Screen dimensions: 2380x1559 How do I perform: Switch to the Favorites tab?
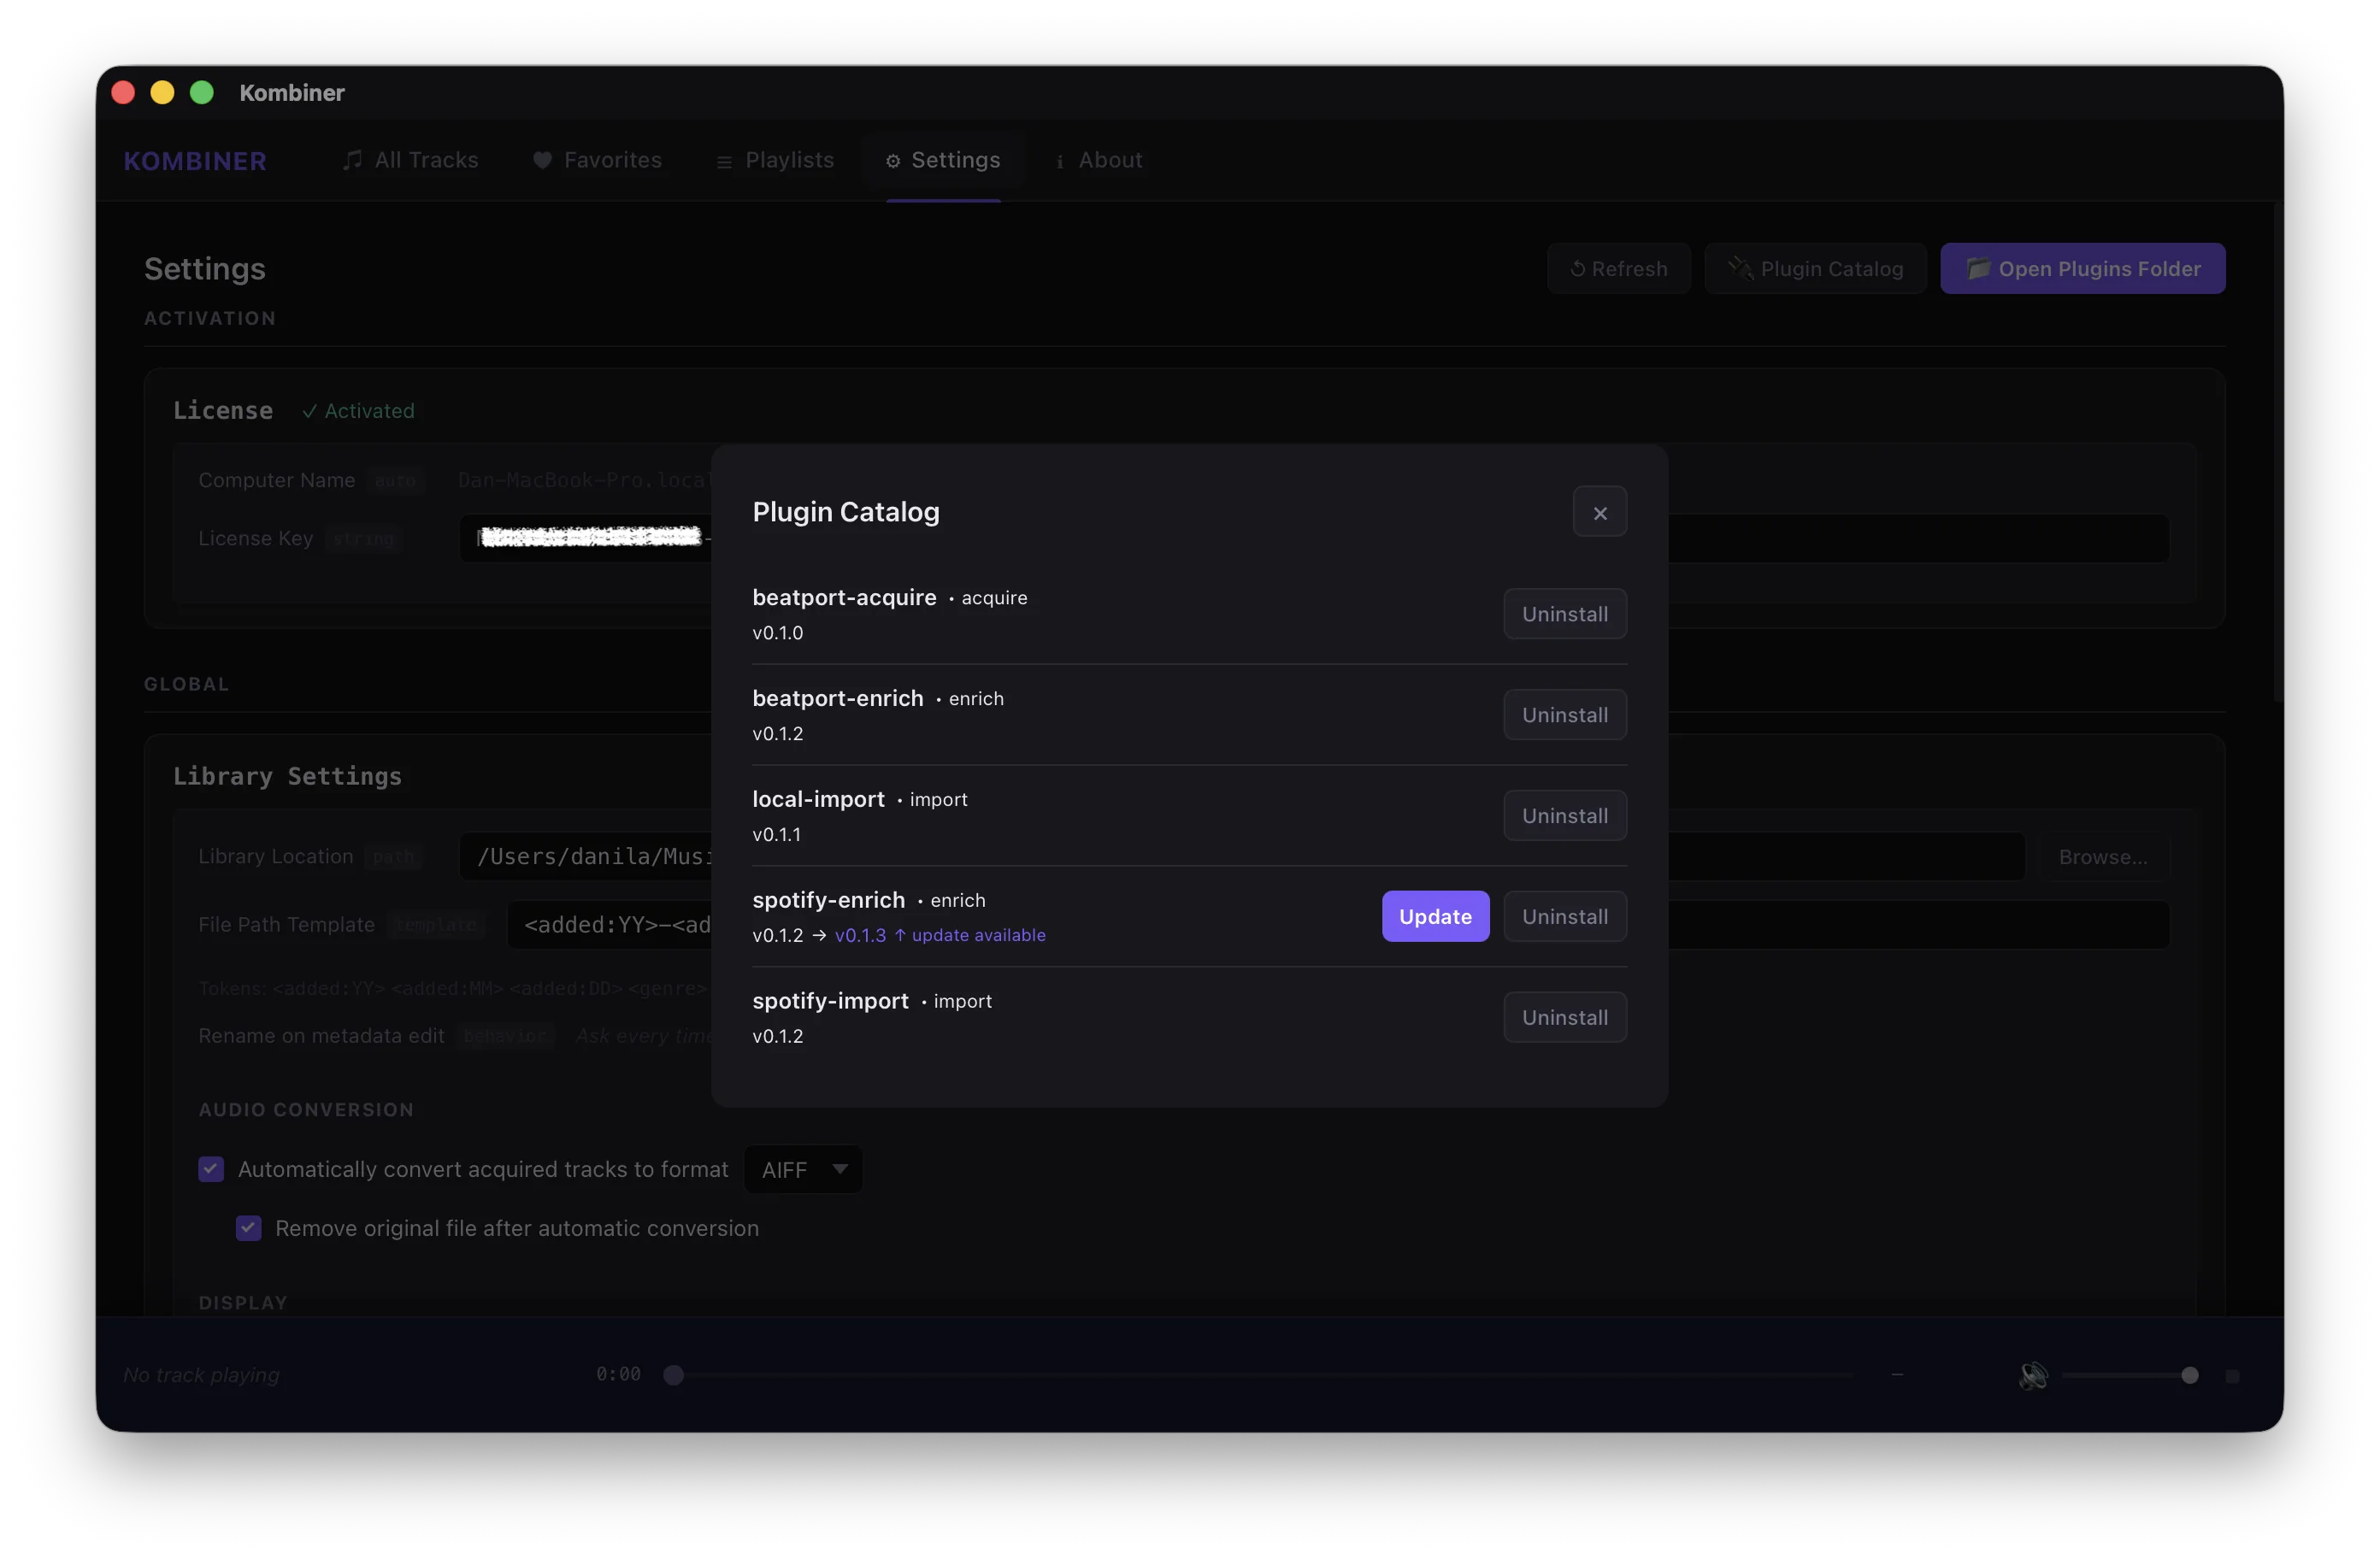coord(597,160)
